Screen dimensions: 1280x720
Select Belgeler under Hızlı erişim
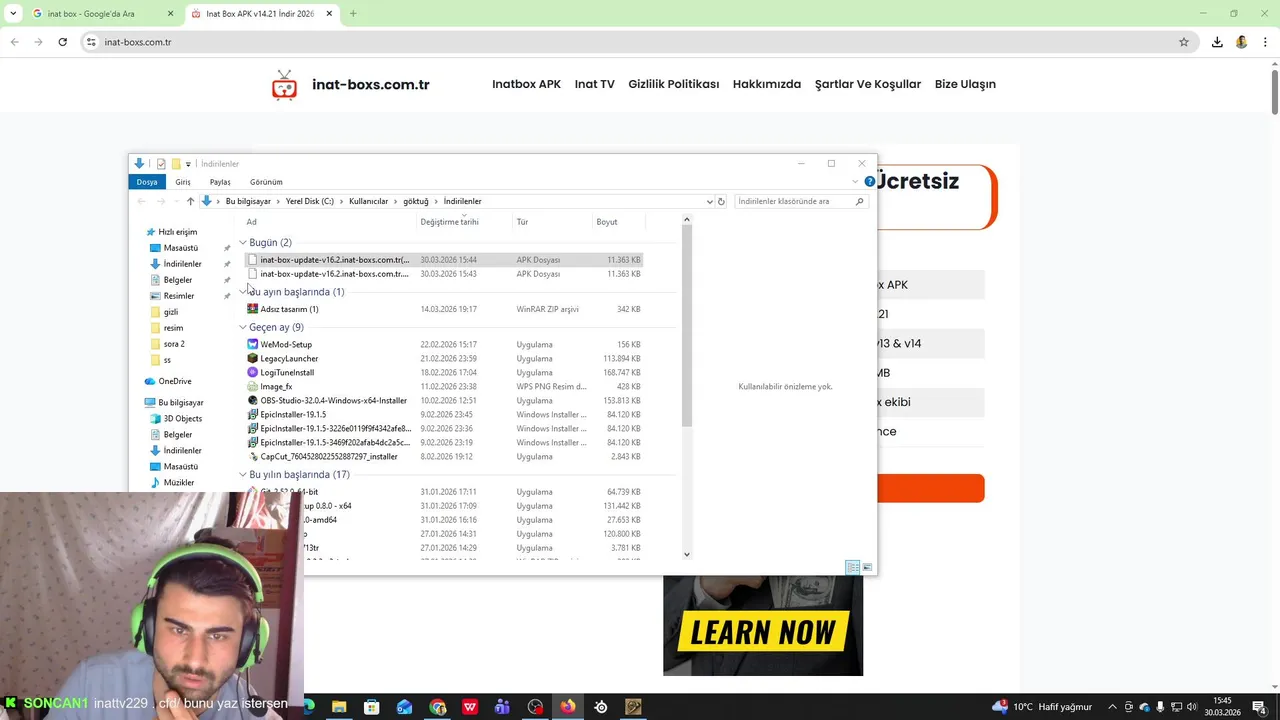point(178,280)
